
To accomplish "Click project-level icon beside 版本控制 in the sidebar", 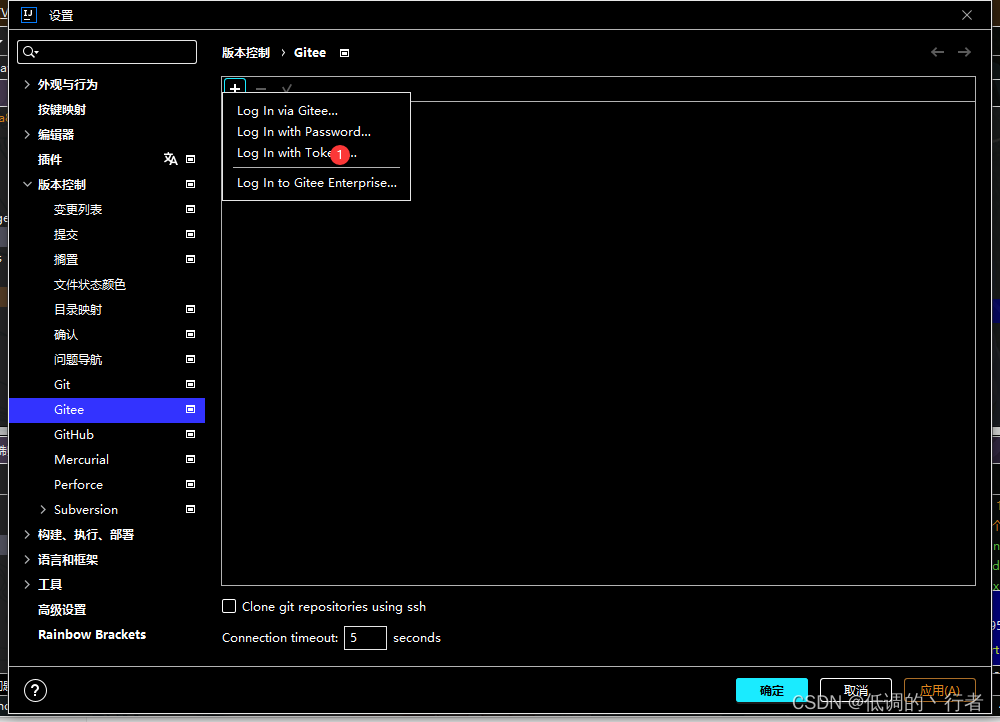I will coord(190,184).
